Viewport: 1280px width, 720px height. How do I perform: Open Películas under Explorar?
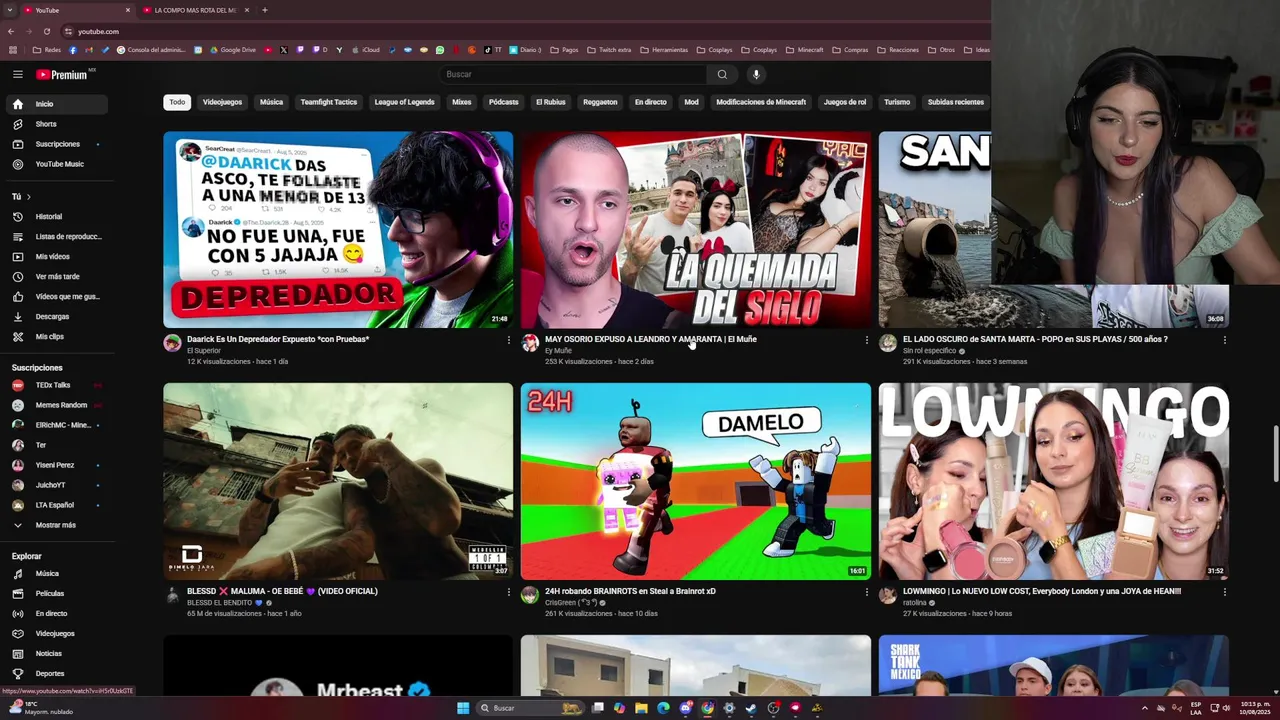coord(56,594)
